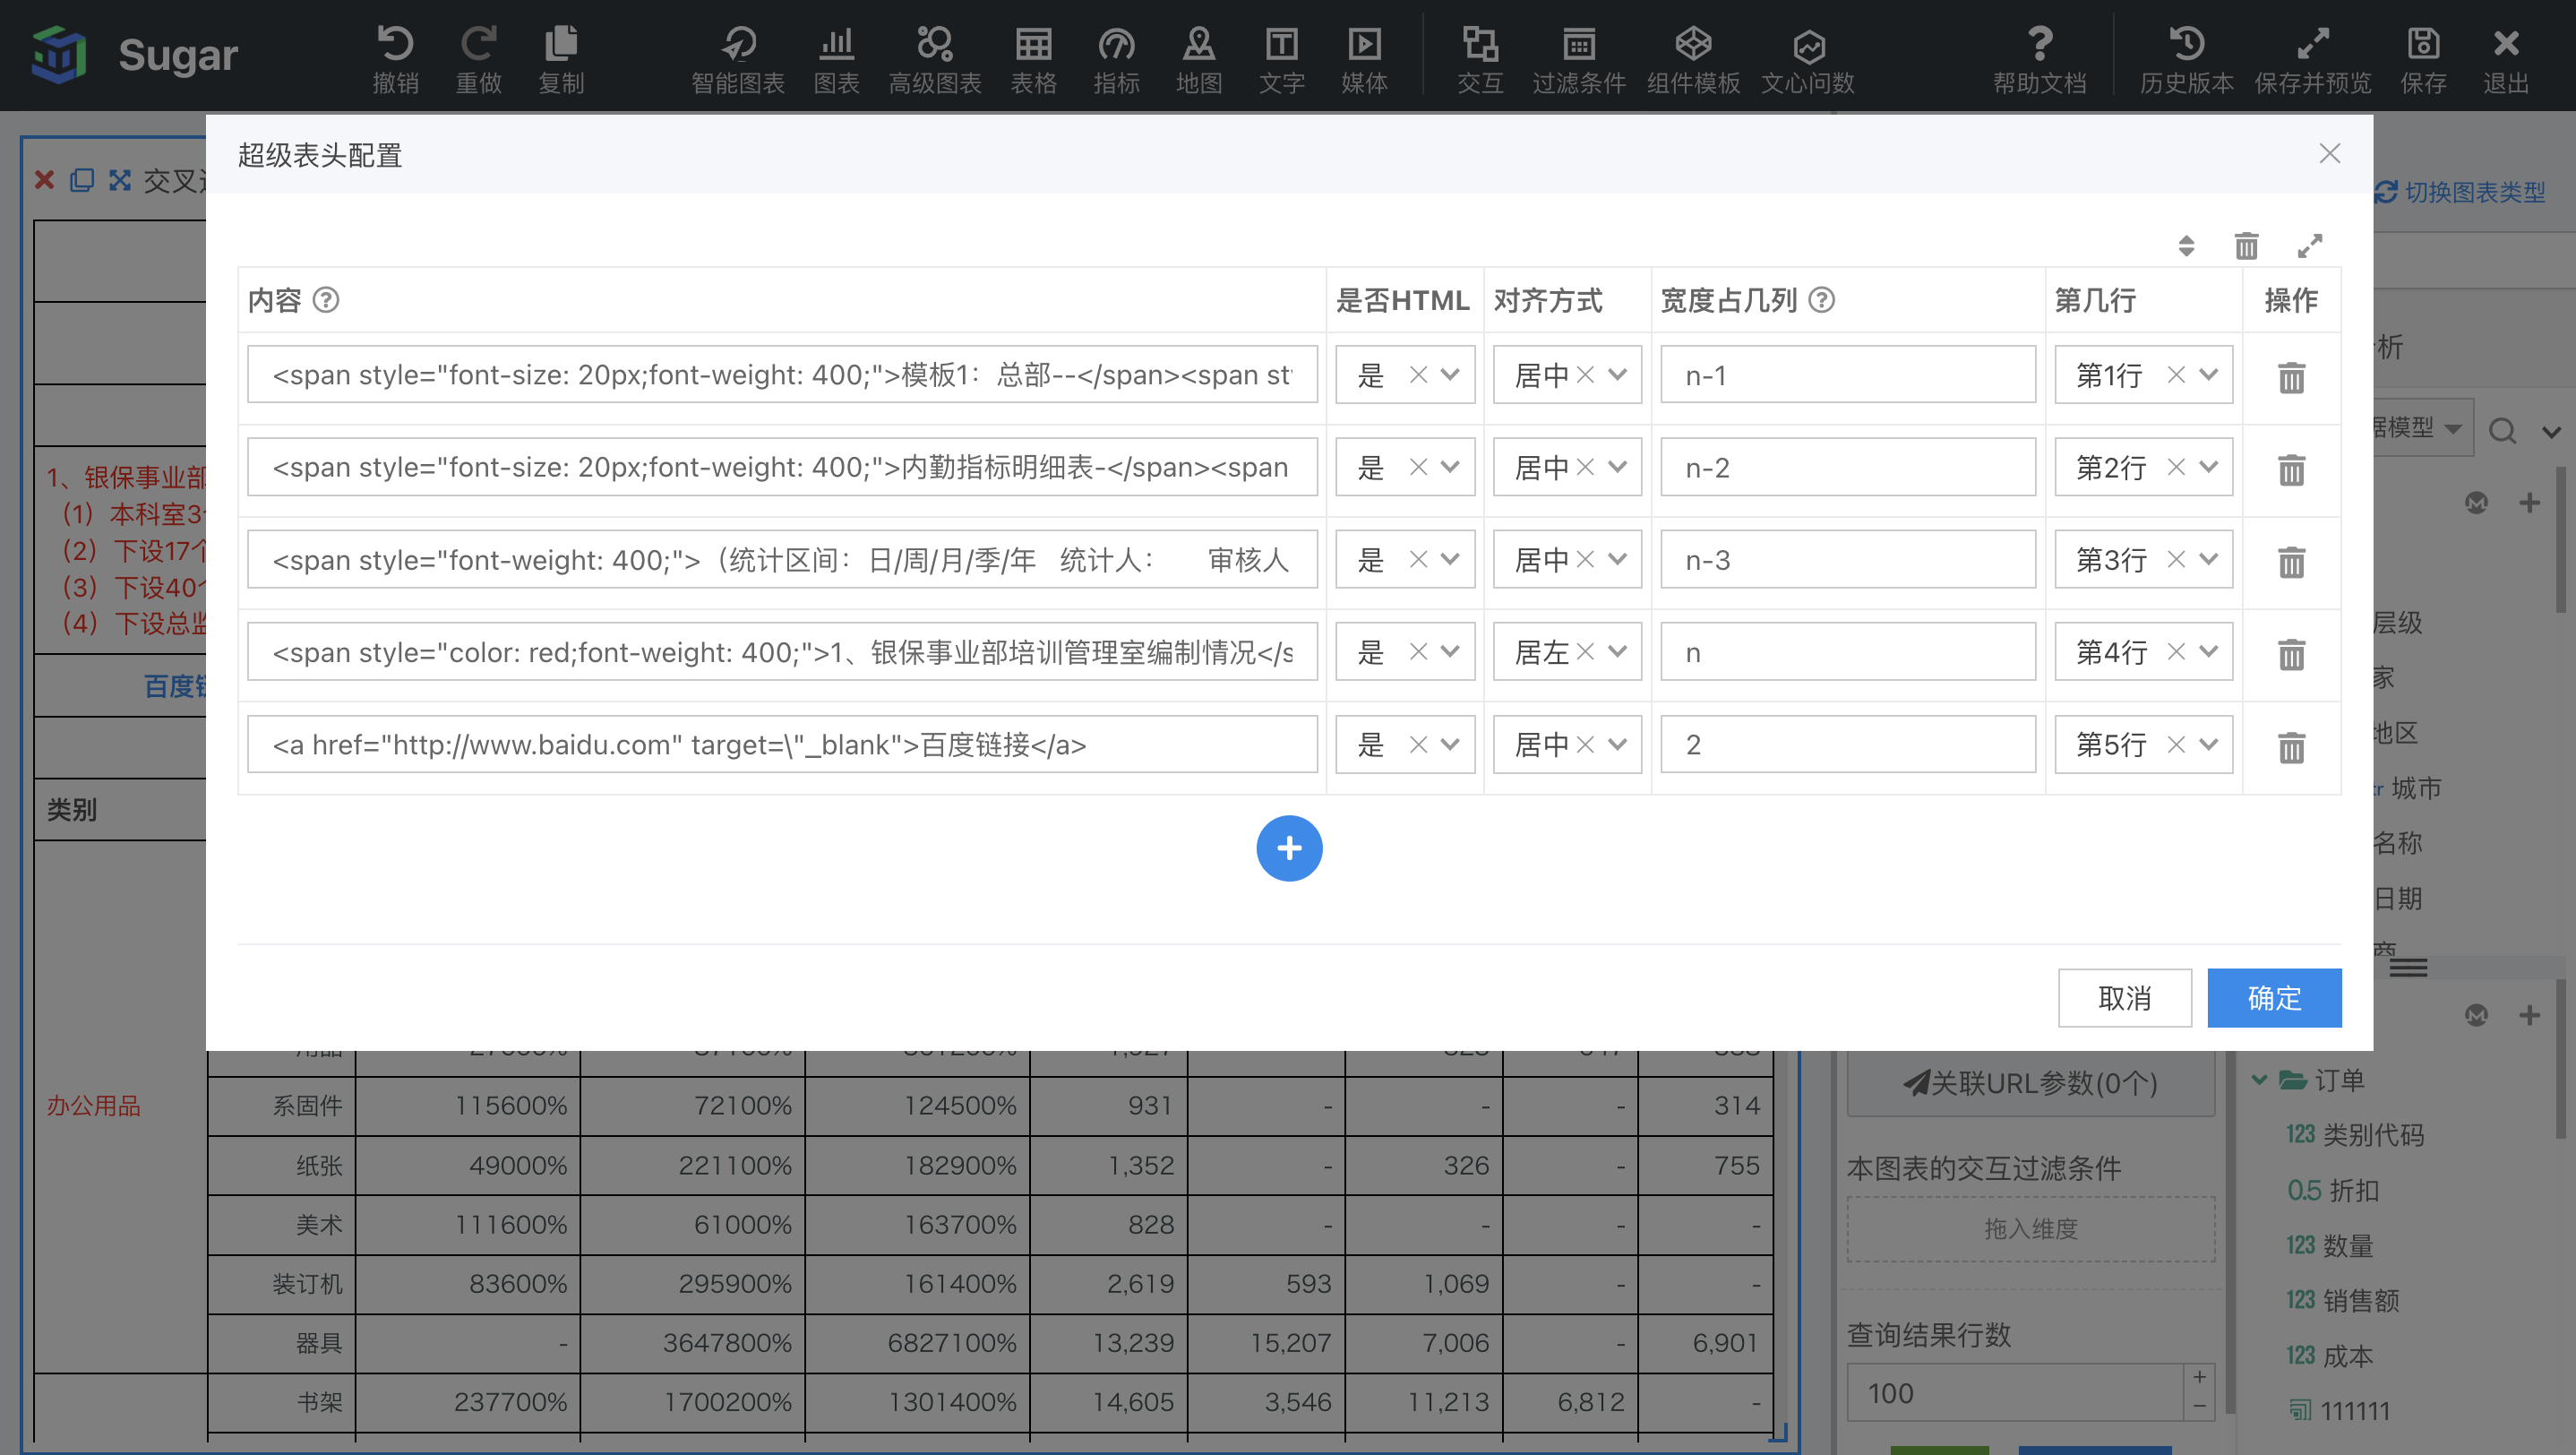Image resolution: width=2576 pixels, height=1455 pixels.
Task: Click the 确定 confirm button
Action: [x=2274, y=998]
